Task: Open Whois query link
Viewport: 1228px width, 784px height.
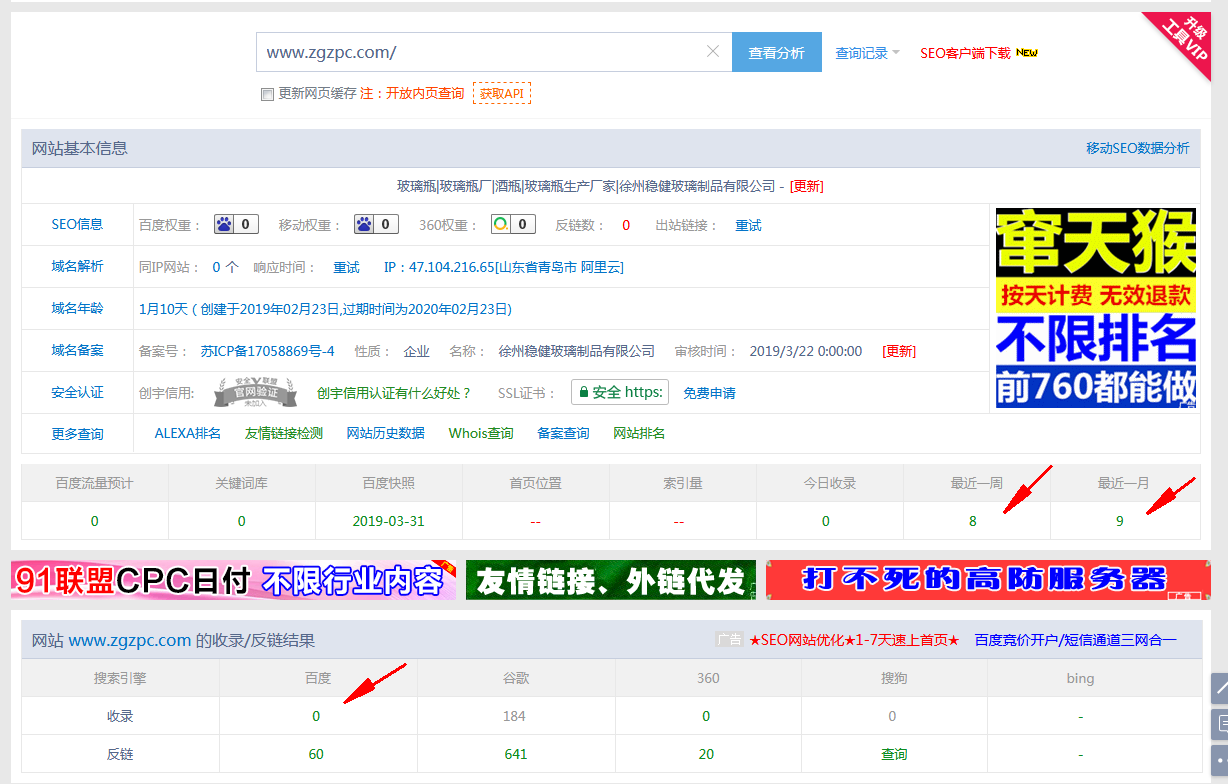Action: point(481,433)
